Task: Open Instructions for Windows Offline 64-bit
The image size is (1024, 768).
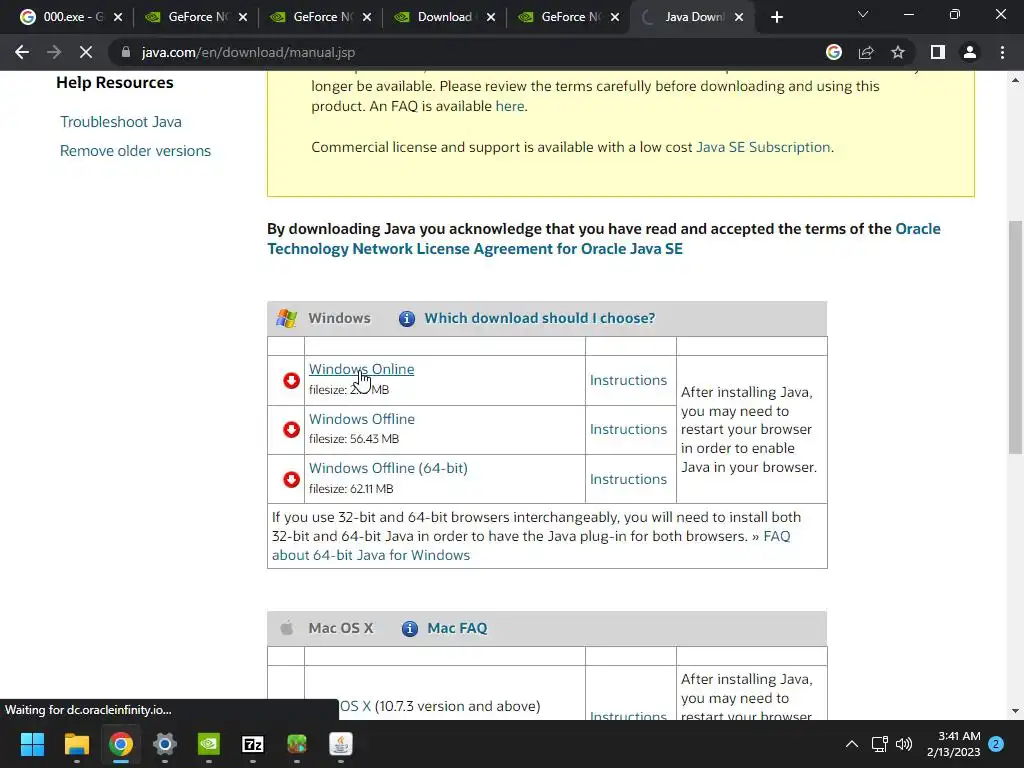Action: [x=628, y=479]
